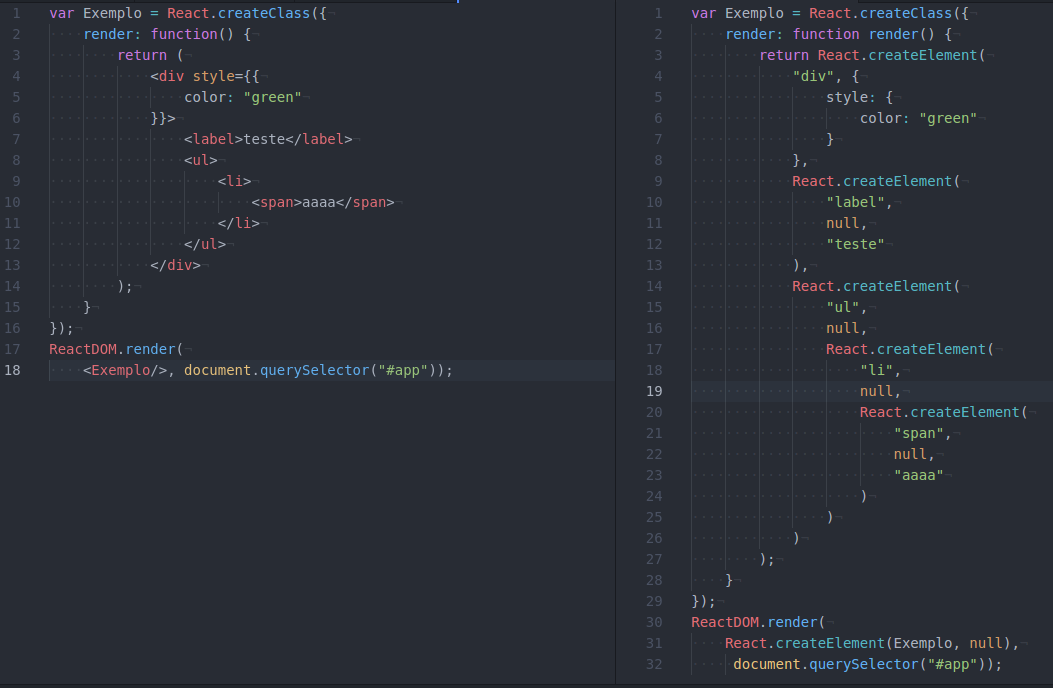Click color: "green" on left pane line 5

coord(243,97)
